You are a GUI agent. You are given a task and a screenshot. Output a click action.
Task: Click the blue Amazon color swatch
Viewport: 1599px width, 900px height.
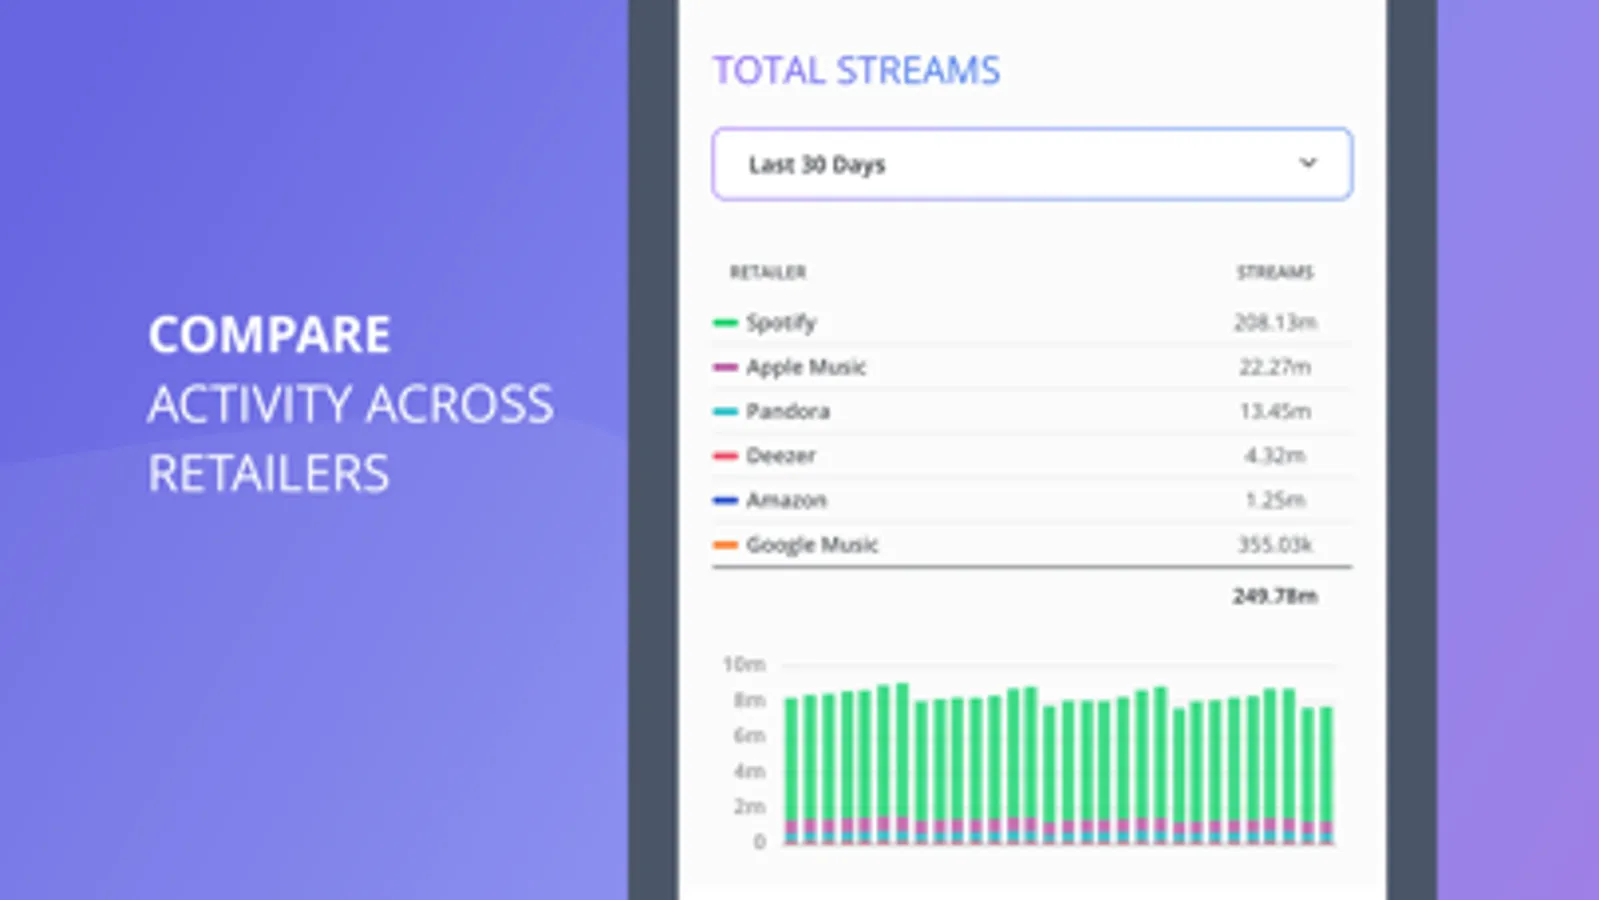click(725, 500)
